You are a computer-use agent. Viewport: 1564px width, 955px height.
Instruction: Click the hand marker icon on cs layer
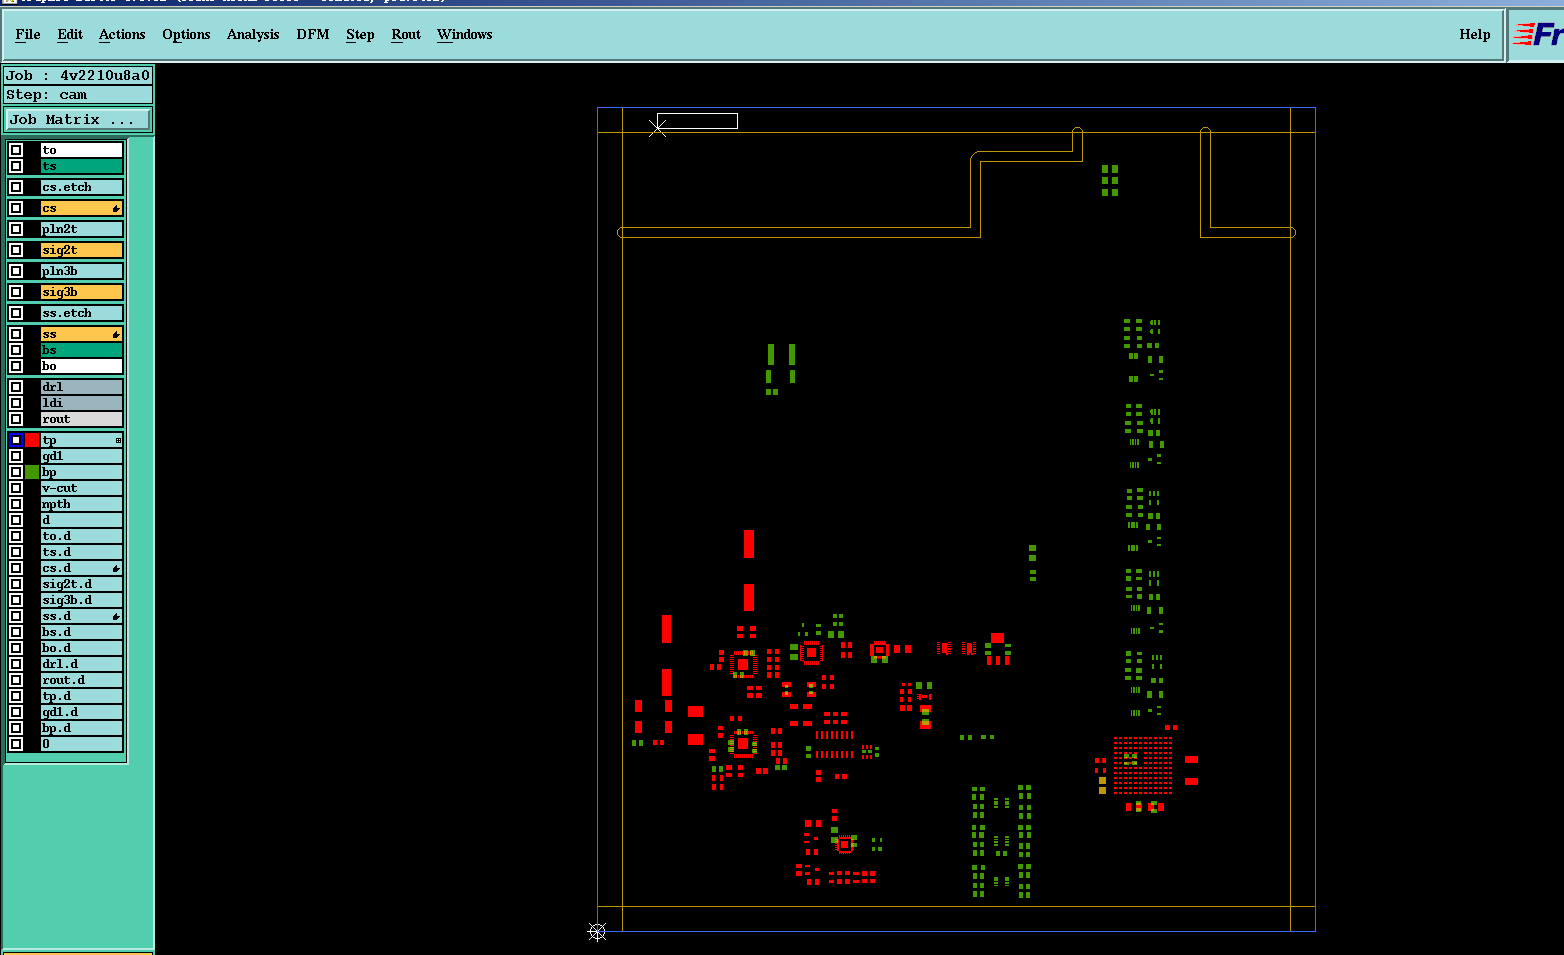click(x=116, y=209)
